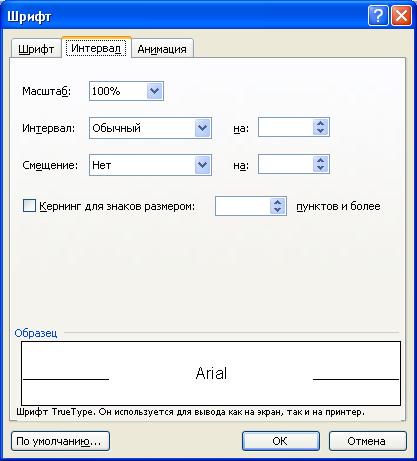417x461 pixels.
Task: Increase the Смещение offset value arrow
Action: click(x=320, y=161)
